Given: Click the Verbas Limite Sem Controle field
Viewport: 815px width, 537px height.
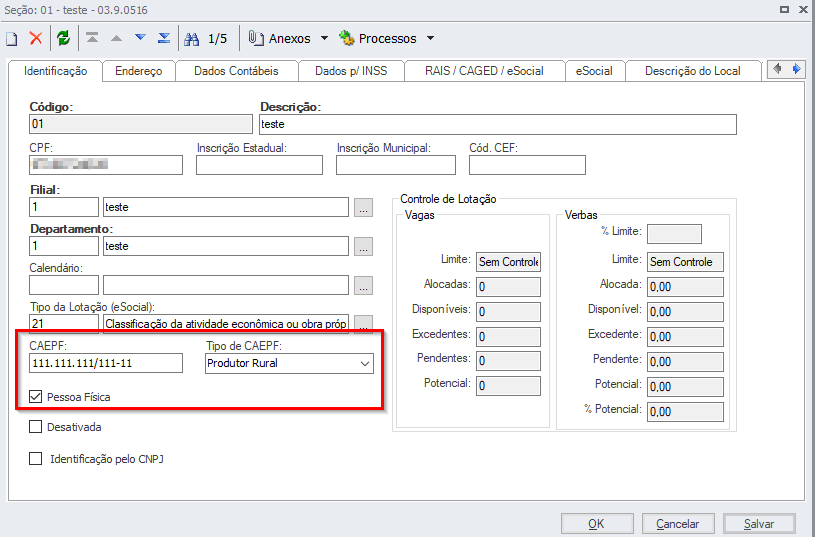Looking at the screenshot, I should pyautogui.click(x=685, y=262).
